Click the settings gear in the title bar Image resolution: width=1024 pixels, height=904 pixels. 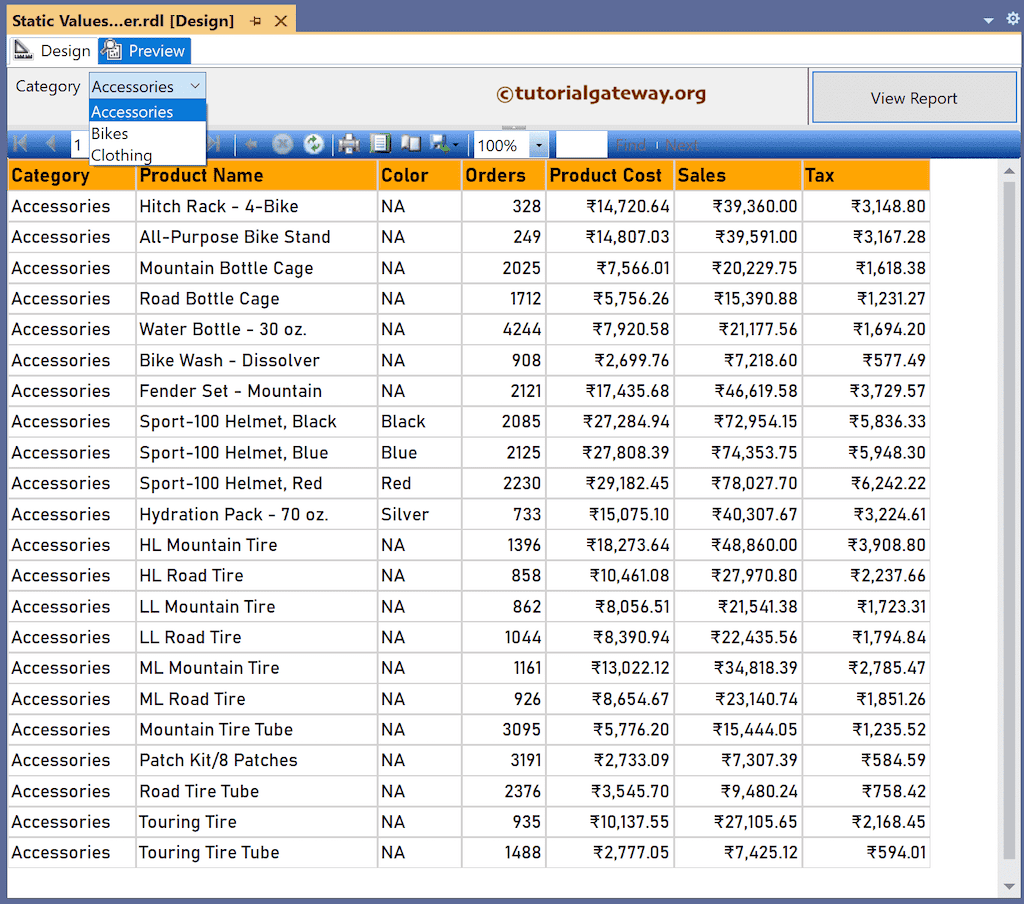coord(1013,19)
